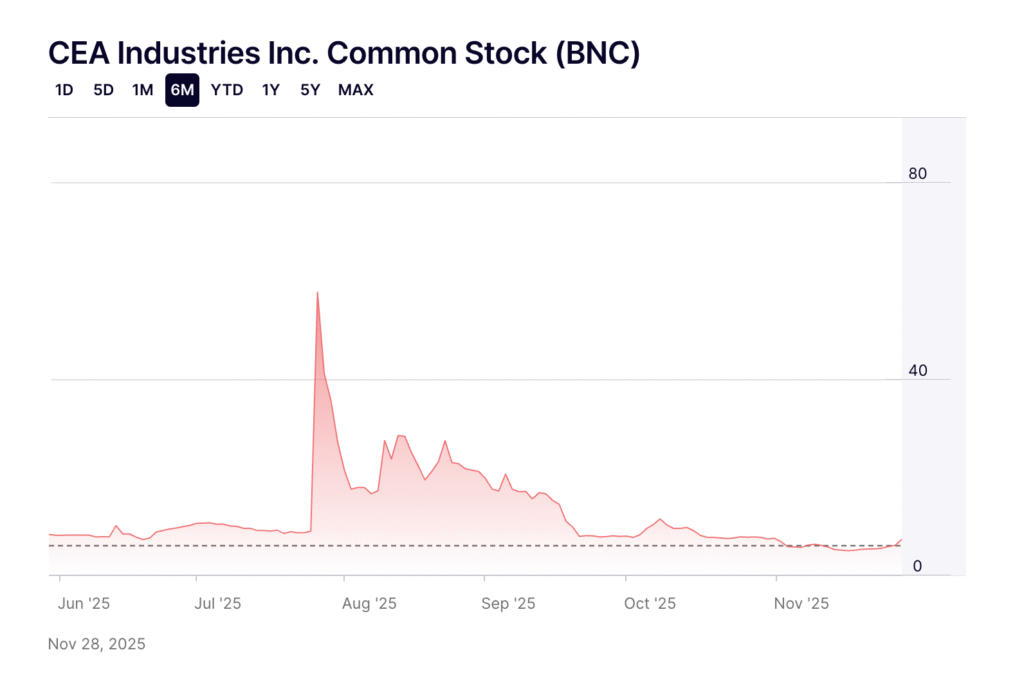
Task: Click the July peak spike on chart
Action: [317, 293]
